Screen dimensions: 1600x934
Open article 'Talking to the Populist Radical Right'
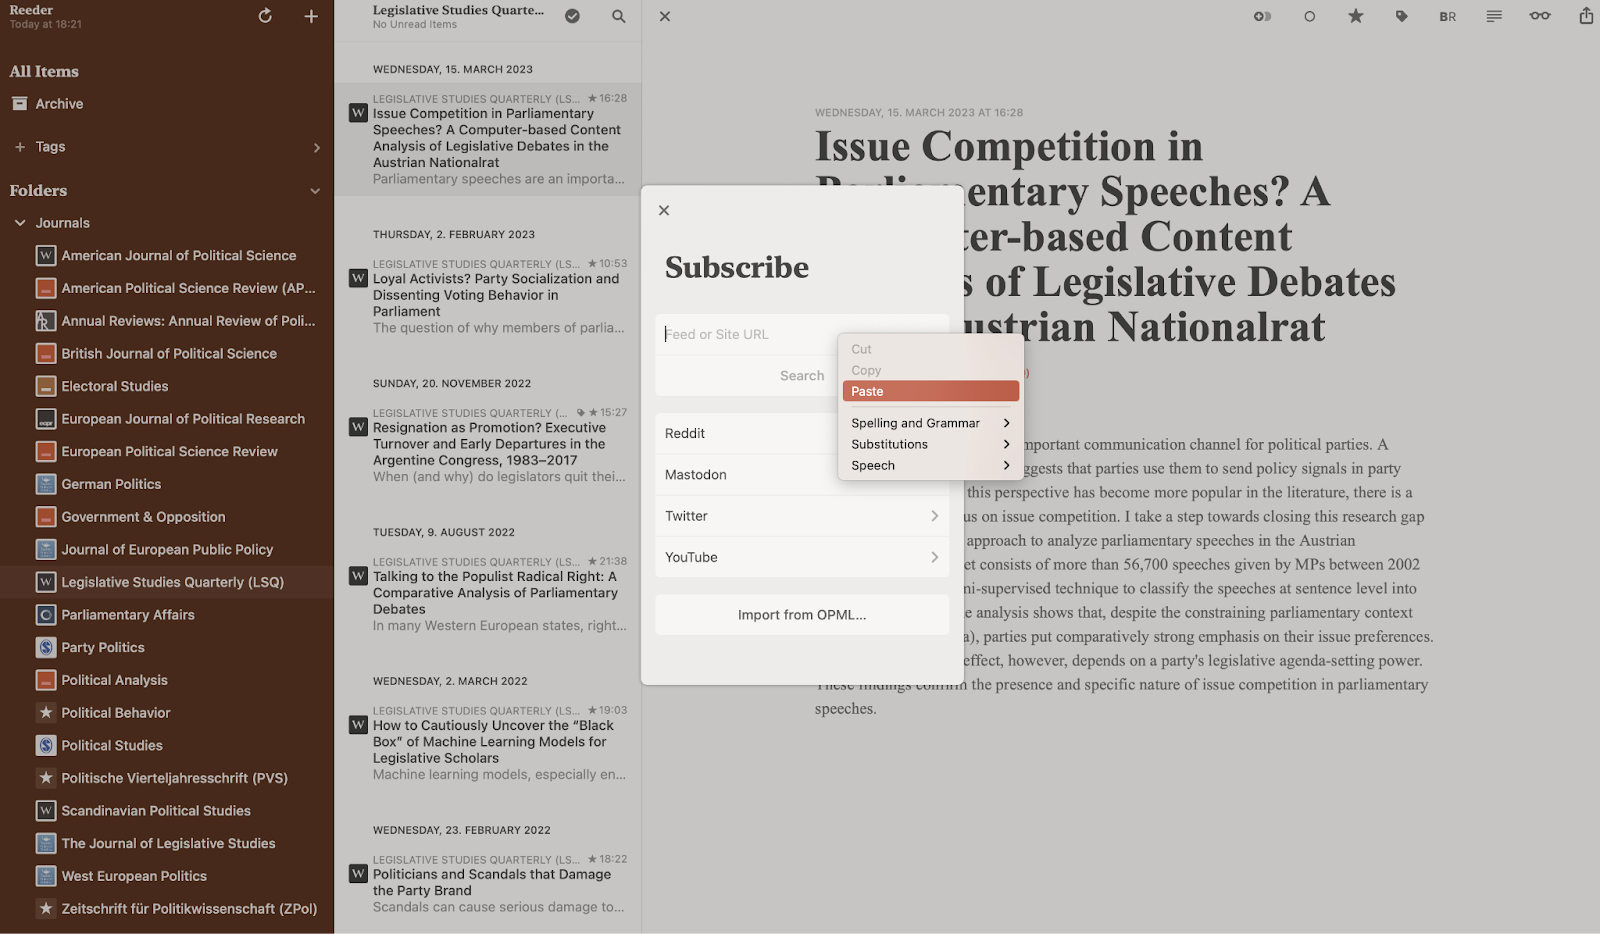[x=488, y=594]
